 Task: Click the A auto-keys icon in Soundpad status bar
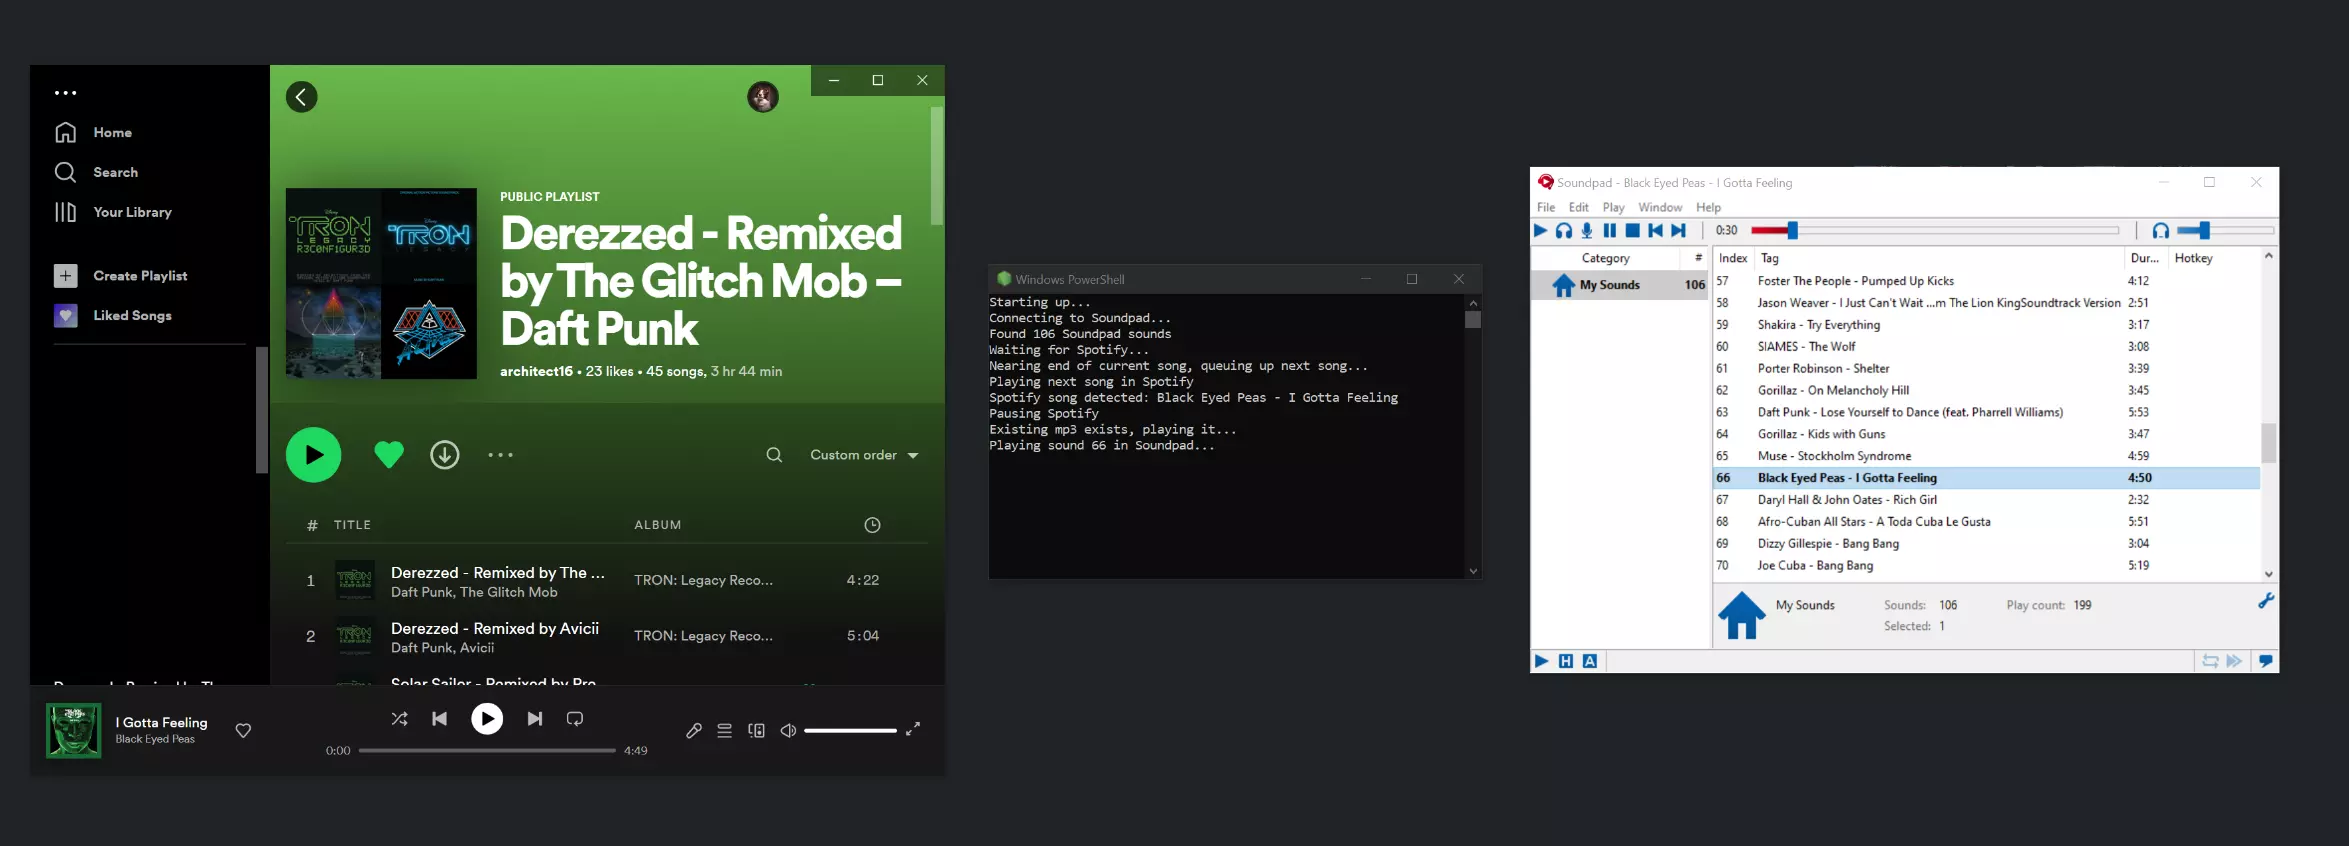click(1590, 661)
